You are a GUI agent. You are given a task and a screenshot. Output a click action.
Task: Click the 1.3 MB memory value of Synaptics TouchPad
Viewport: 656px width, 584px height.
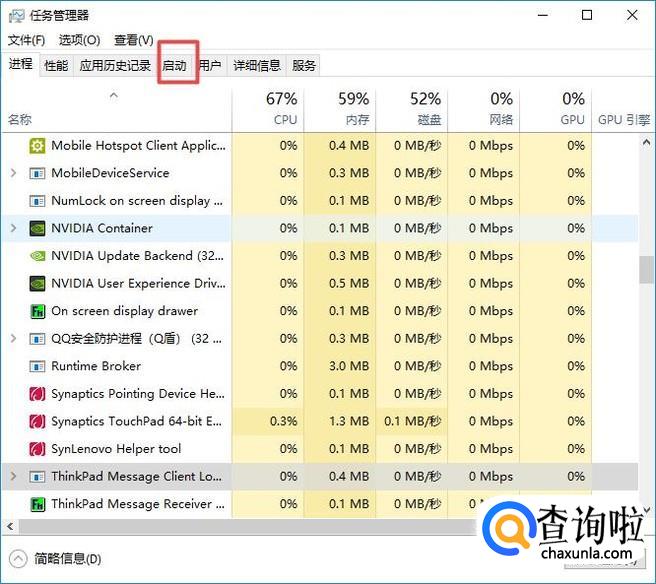349,421
